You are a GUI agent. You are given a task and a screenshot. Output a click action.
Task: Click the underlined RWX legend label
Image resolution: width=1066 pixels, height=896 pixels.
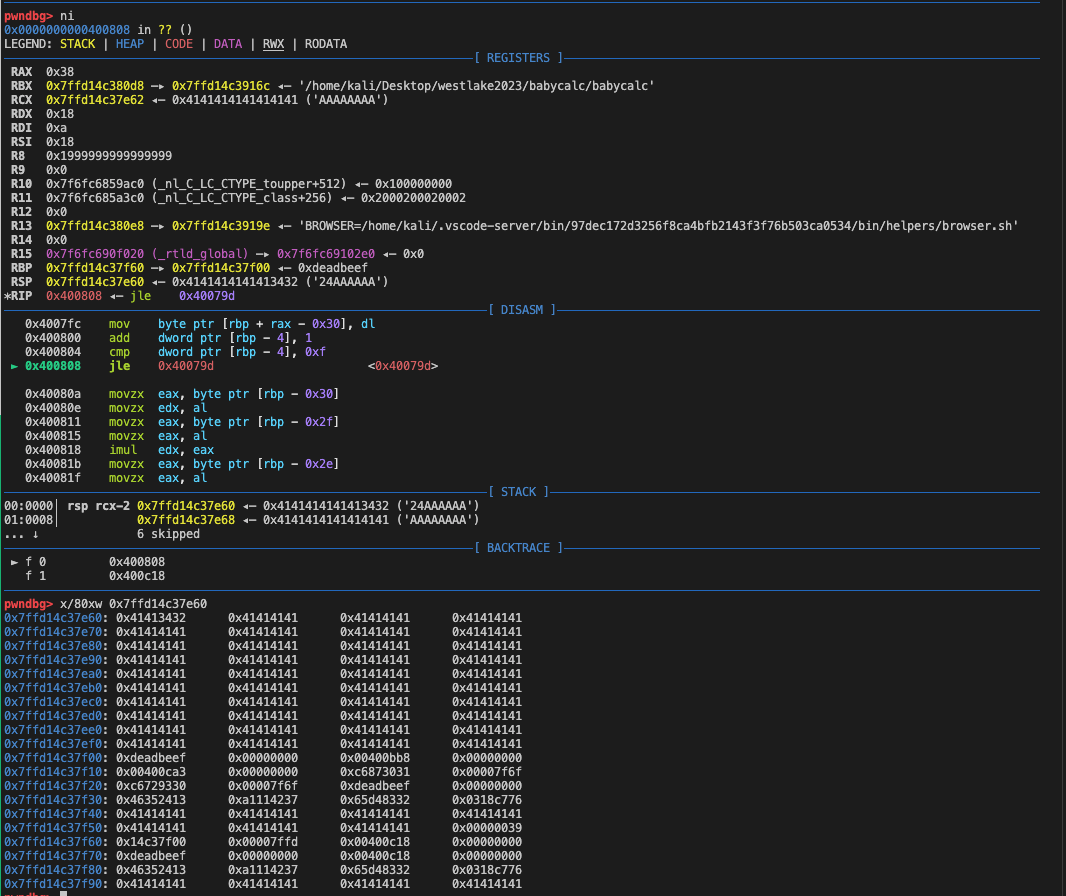click(x=273, y=44)
